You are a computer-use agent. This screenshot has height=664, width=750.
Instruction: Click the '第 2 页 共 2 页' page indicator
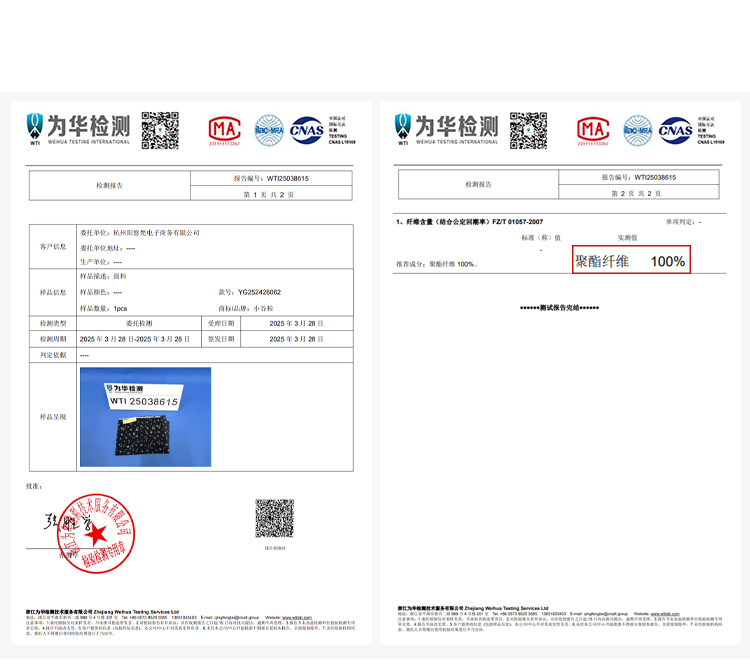(636, 194)
